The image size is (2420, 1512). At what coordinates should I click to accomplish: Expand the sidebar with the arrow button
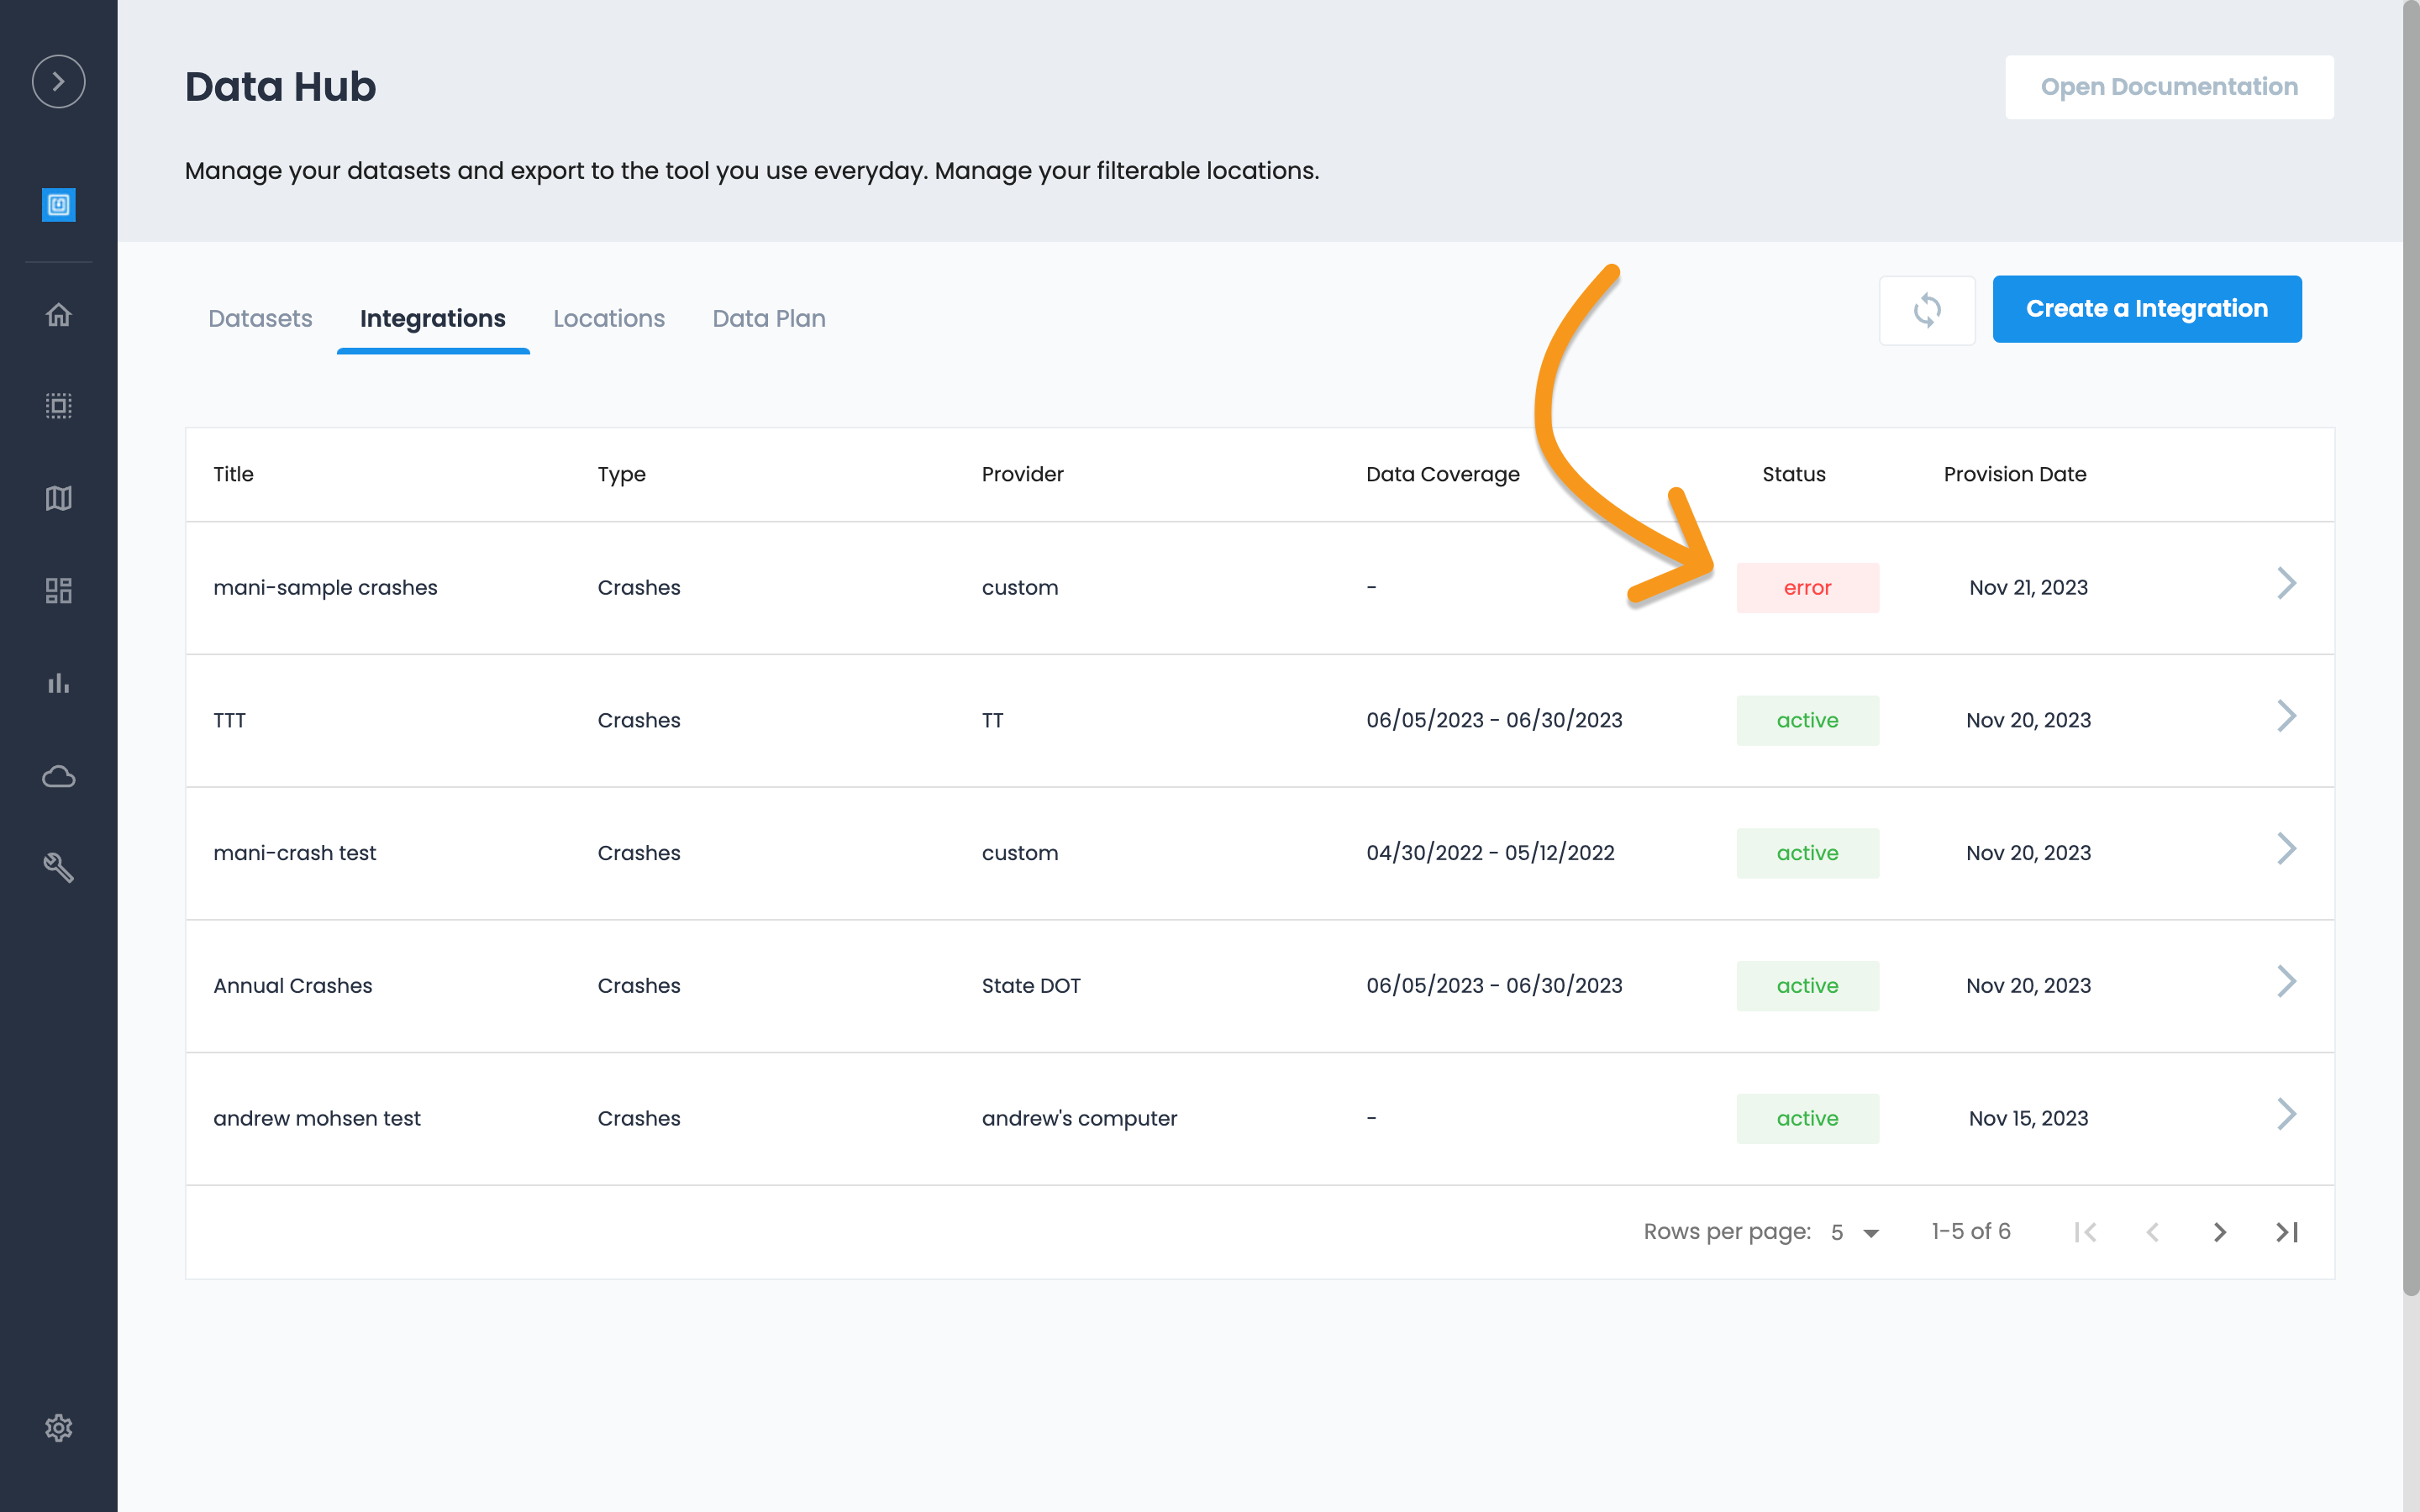58,81
